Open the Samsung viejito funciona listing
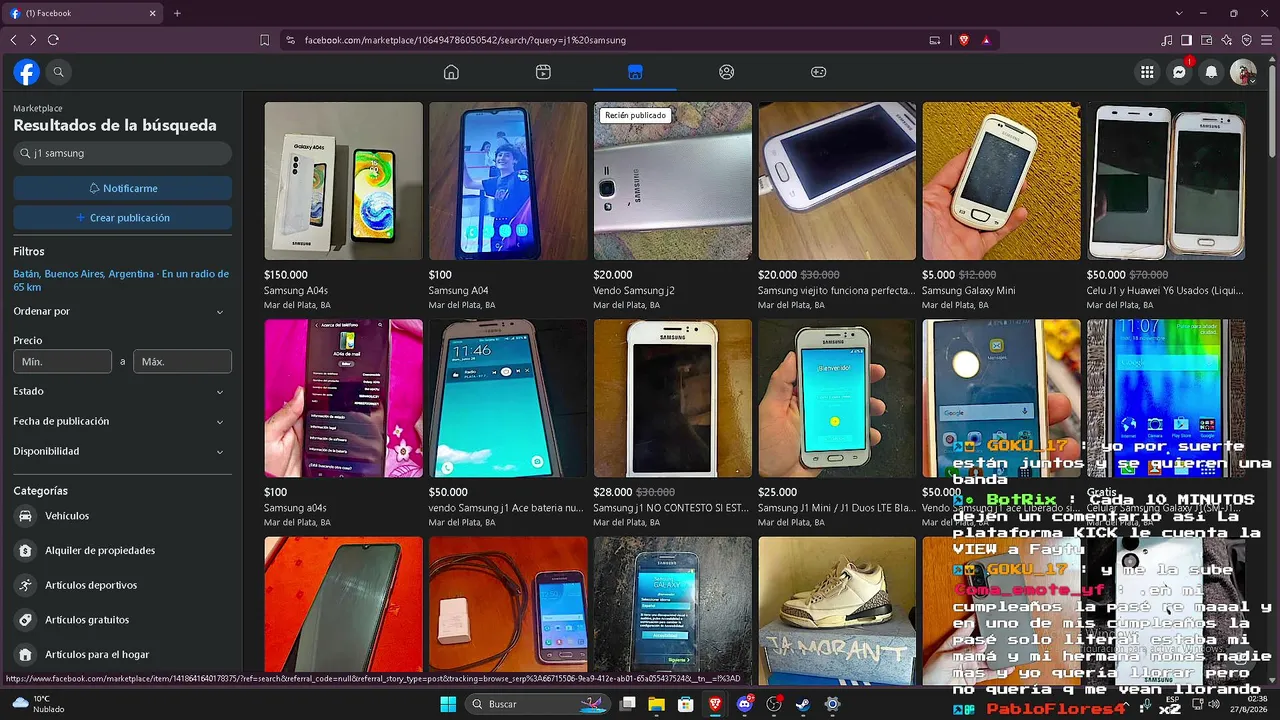 (837, 206)
